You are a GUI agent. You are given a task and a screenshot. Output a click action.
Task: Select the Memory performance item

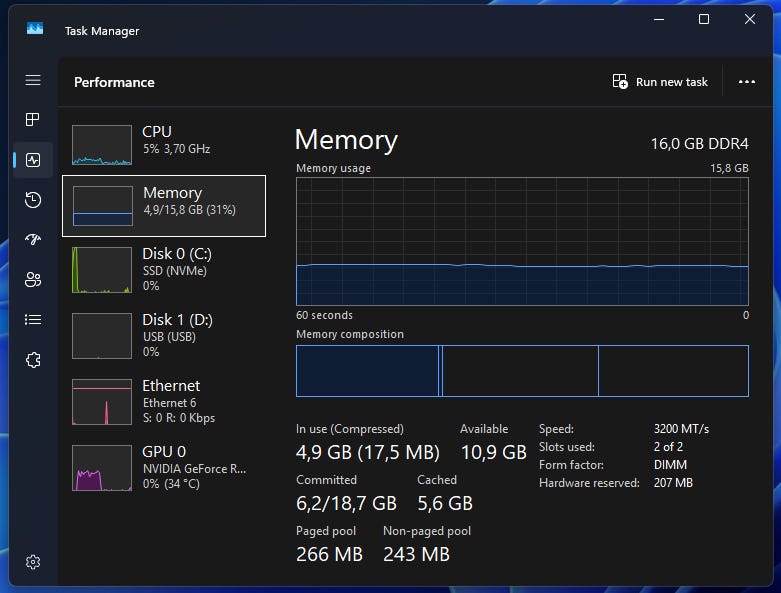click(x=164, y=206)
